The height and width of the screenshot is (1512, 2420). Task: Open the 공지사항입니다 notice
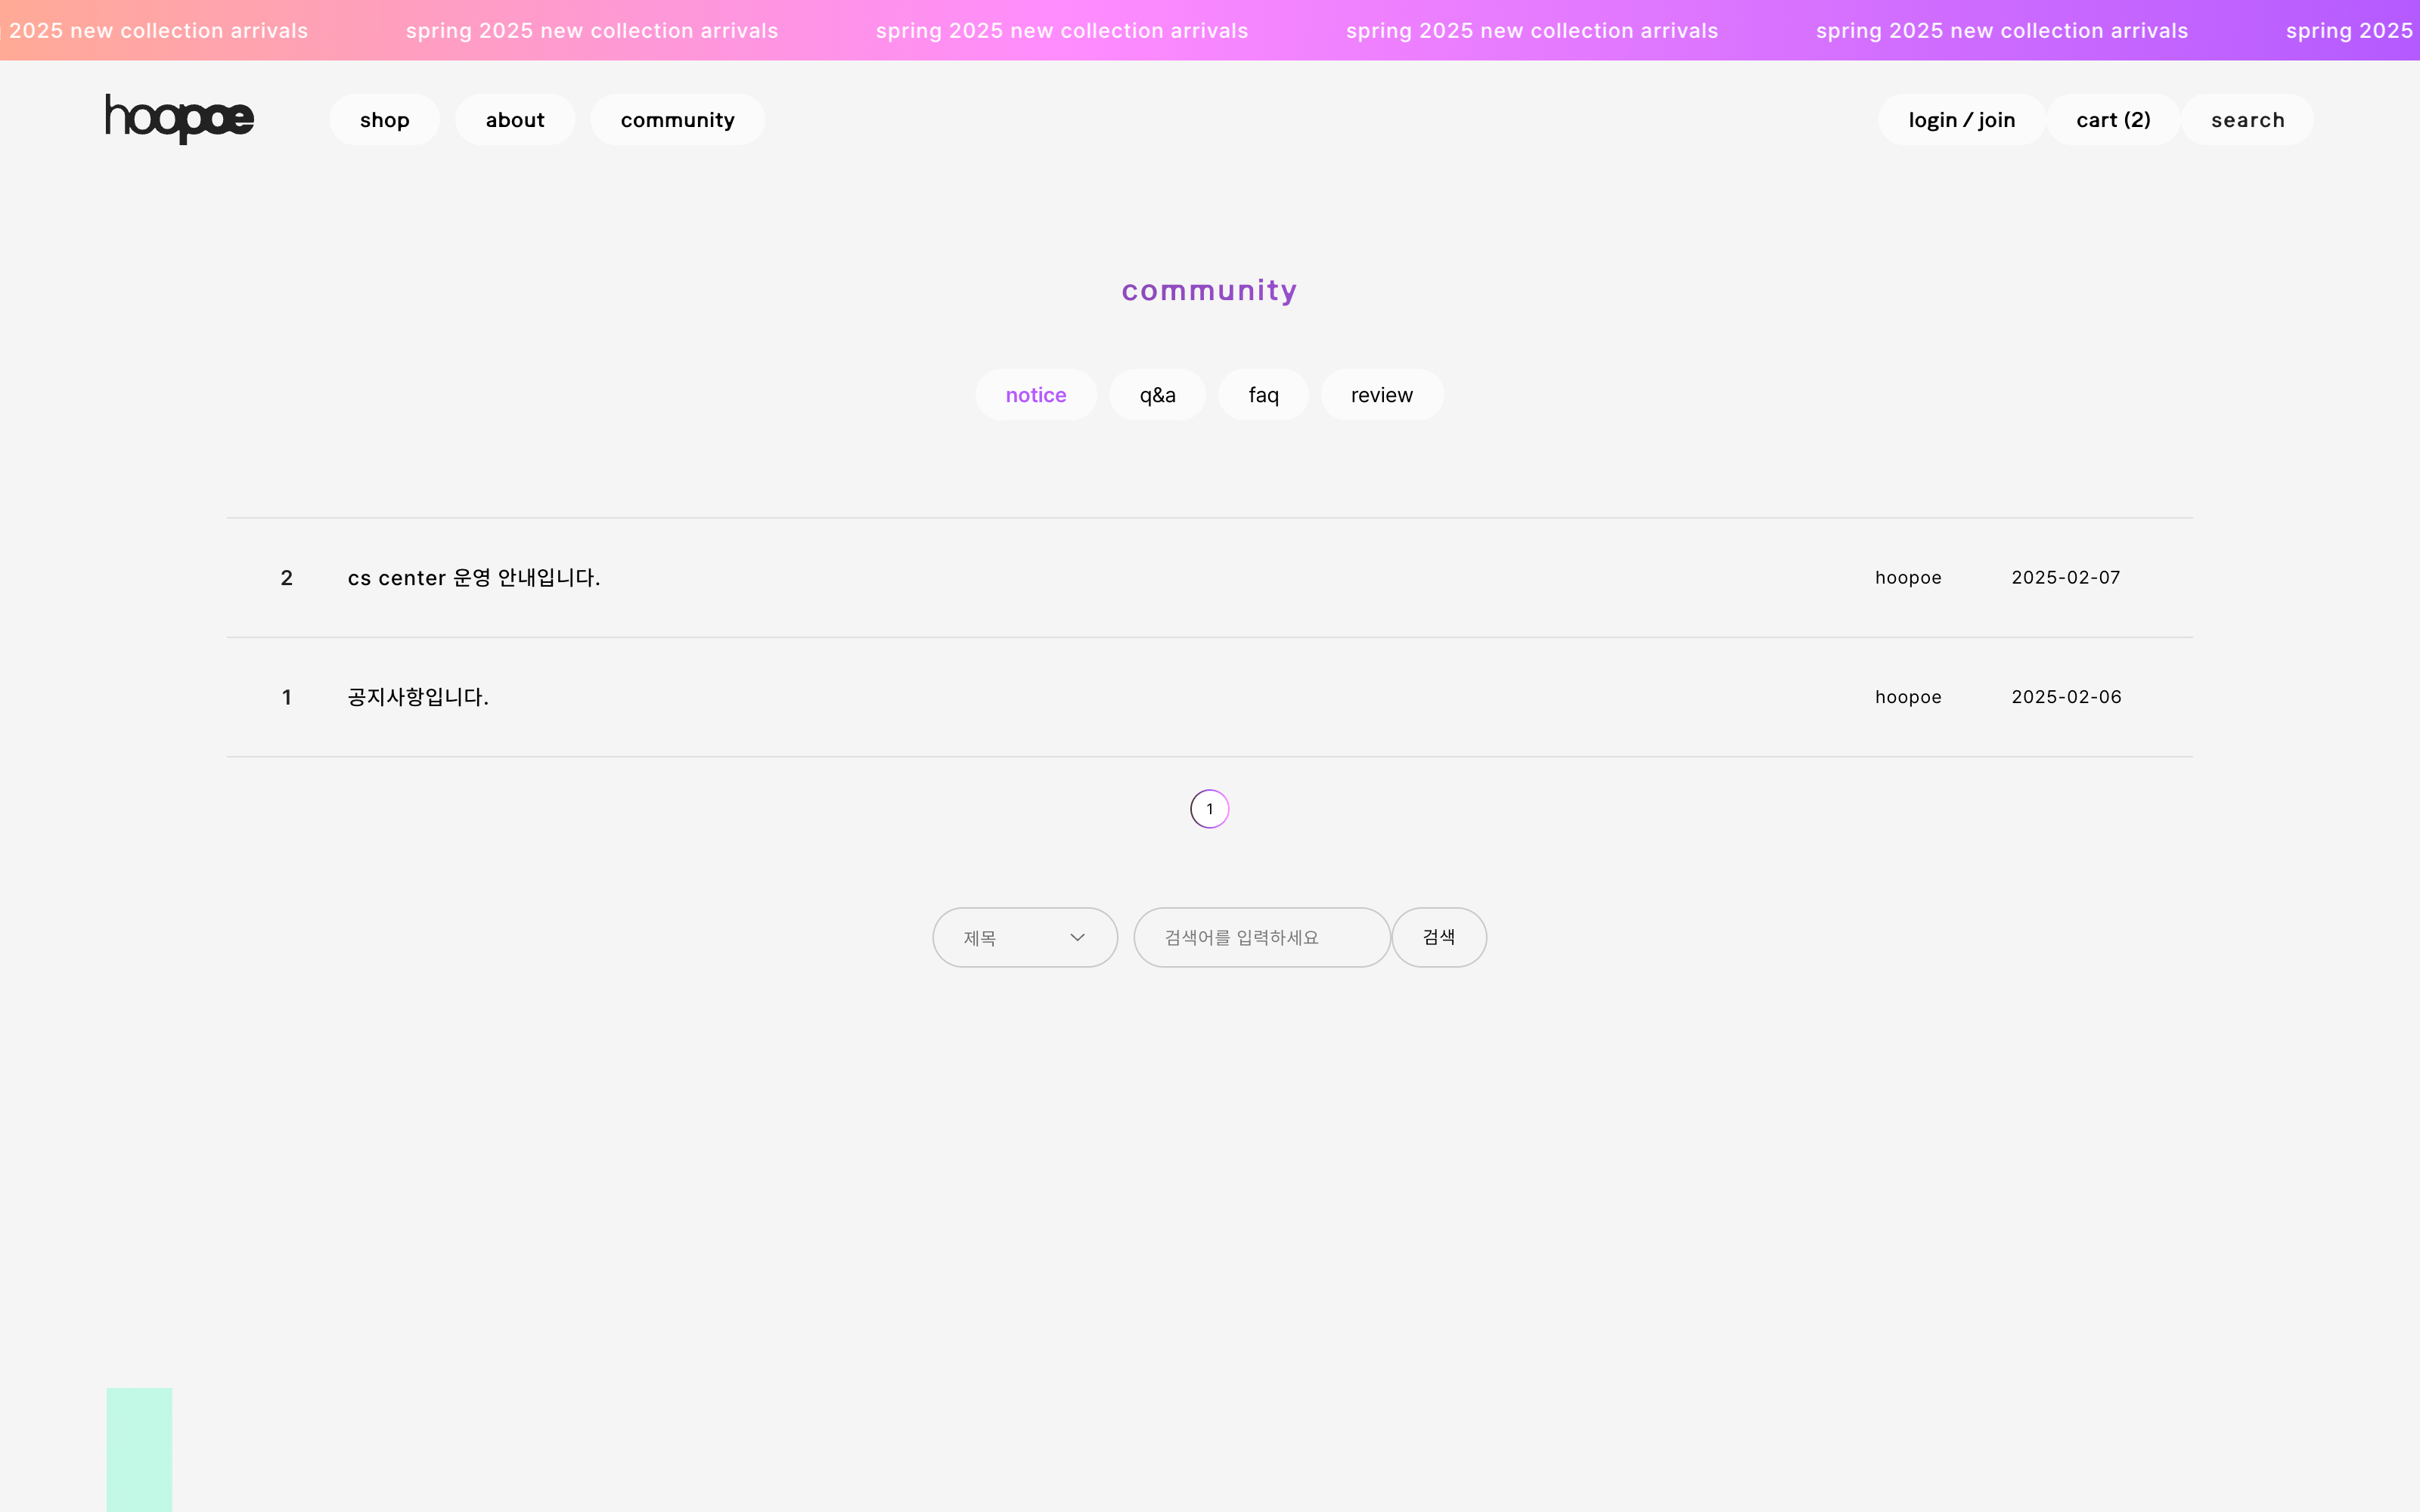coord(418,697)
